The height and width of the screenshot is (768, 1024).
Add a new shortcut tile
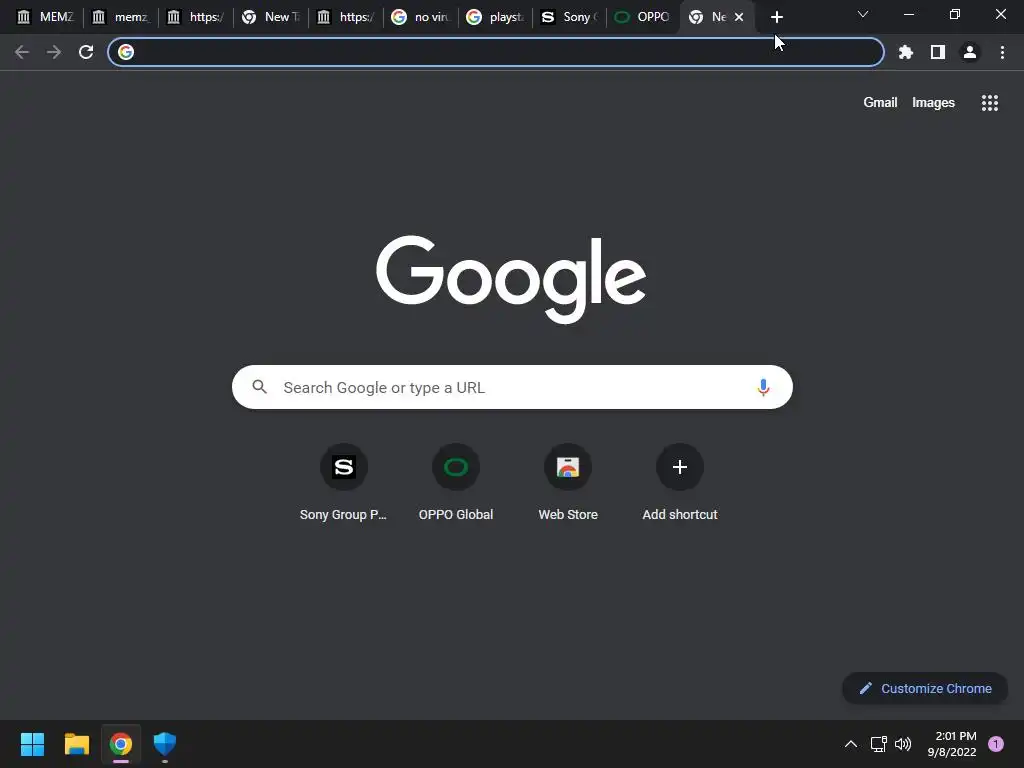(x=680, y=483)
